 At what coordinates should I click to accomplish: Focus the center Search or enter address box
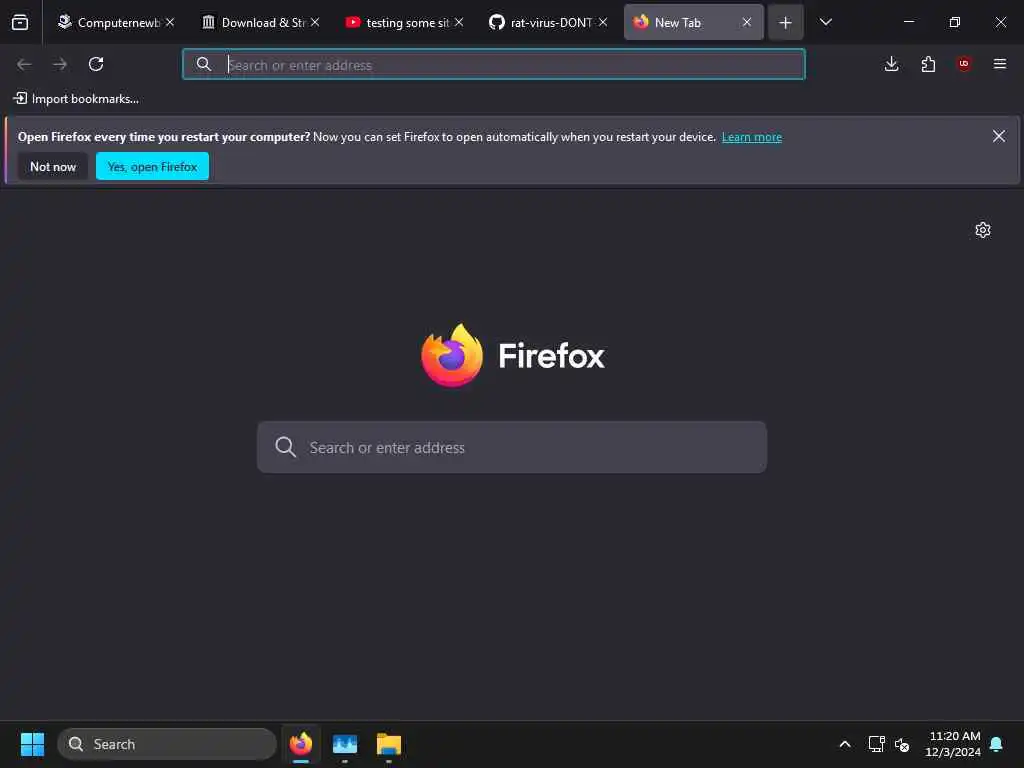pyautogui.click(x=512, y=447)
